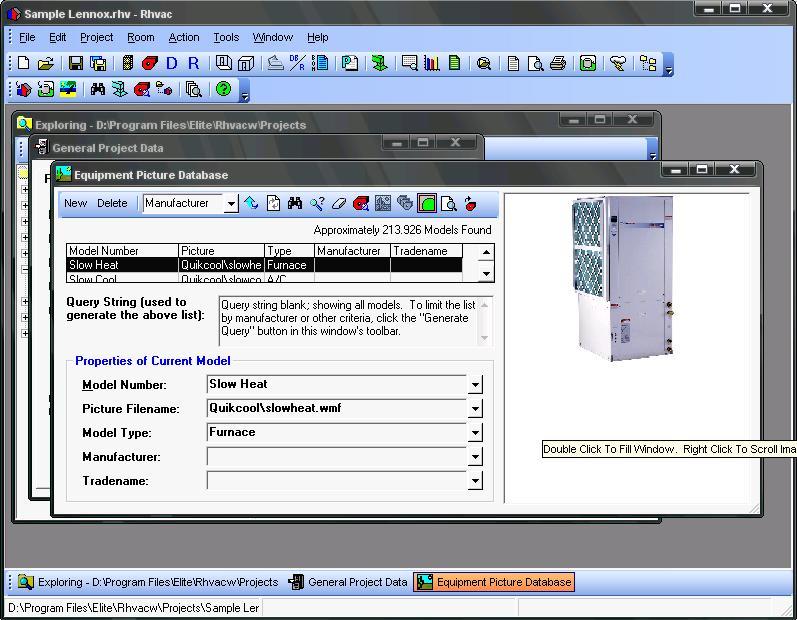This screenshot has width=797, height=620.
Task: Click the printer icon in main toolbar
Action: 558,63
